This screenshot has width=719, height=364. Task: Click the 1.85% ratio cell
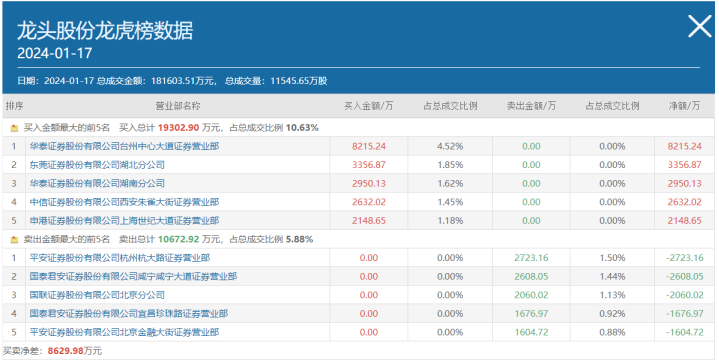click(450, 165)
